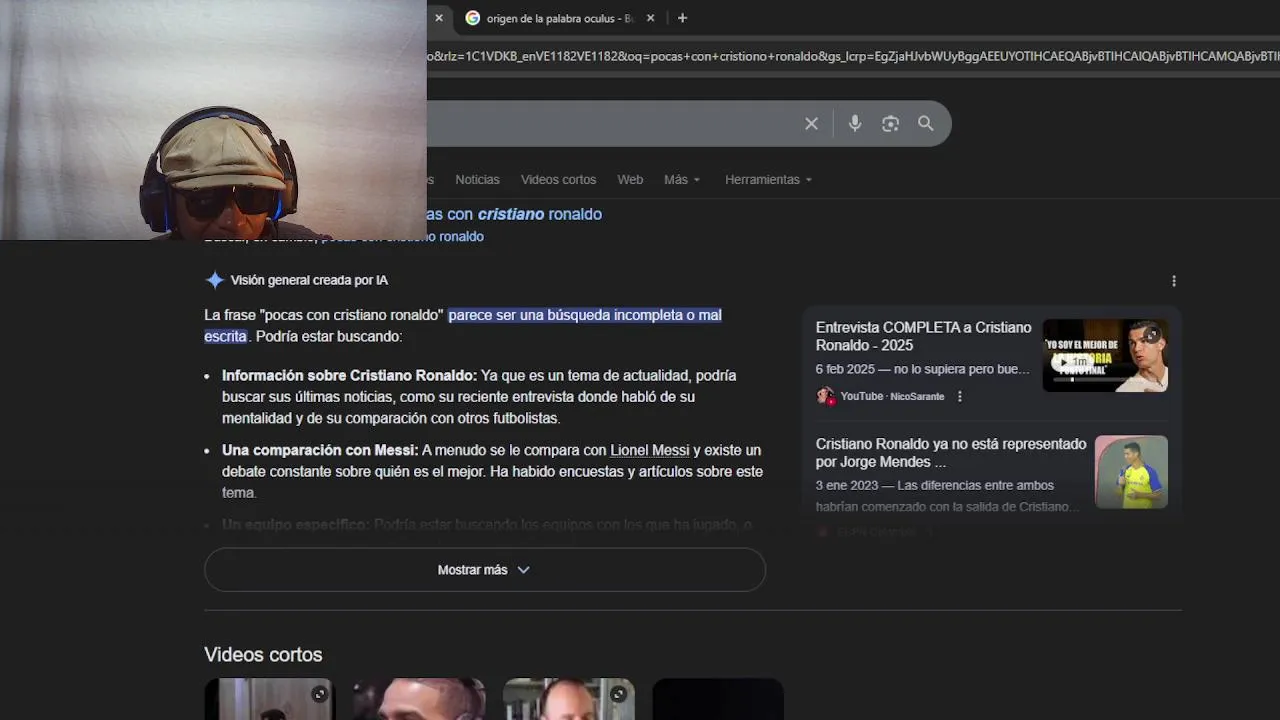
Task: Open the Noticias search filter
Action: tap(477, 180)
